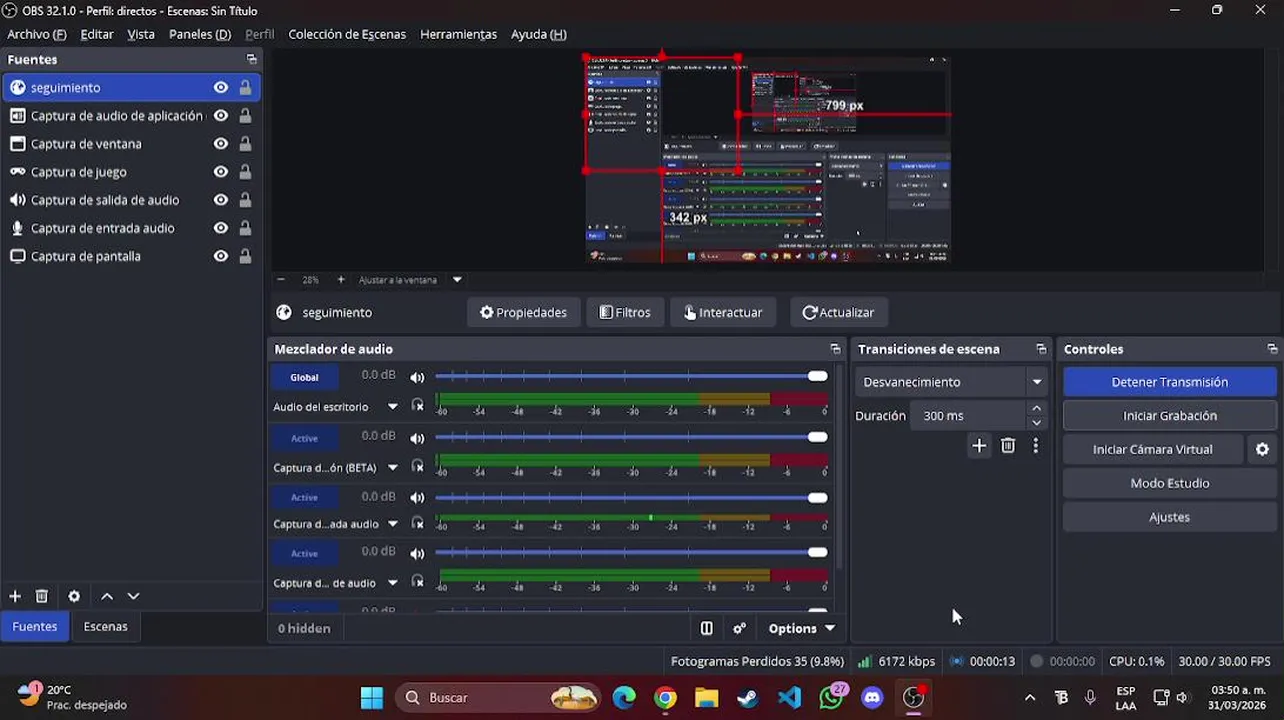Click Detener Transmisión button
This screenshot has width=1284, height=720.
(1169, 382)
